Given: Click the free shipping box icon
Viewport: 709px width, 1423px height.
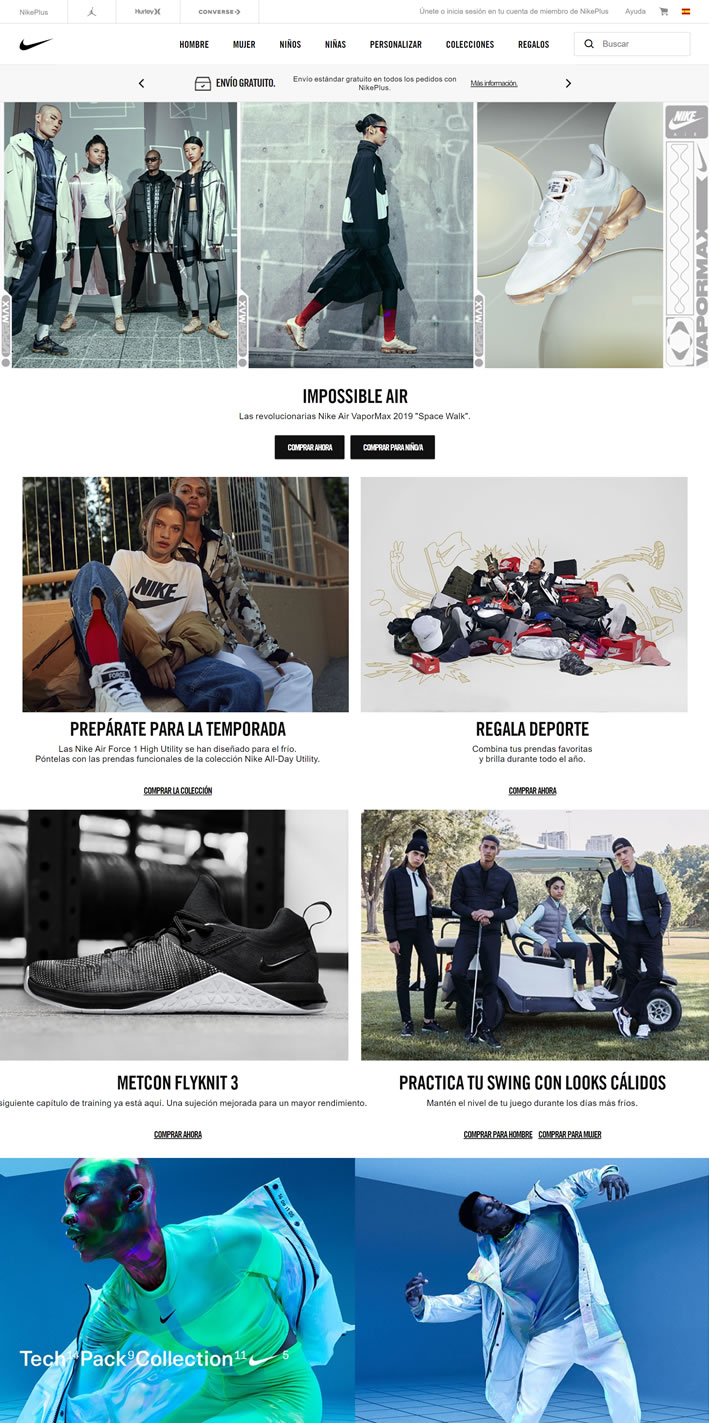Looking at the screenshot, I should [x=203, y=84].
